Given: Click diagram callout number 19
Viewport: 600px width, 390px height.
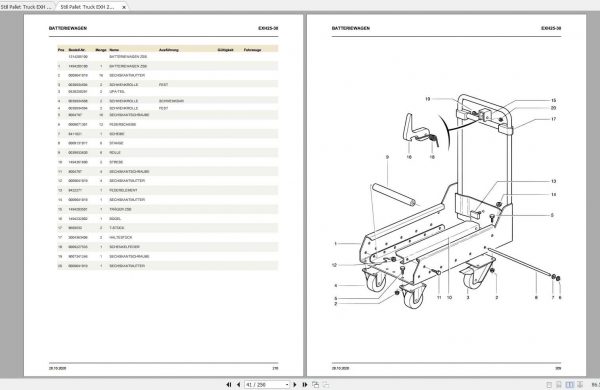Looking at the screenshot, I should point(427,99).
